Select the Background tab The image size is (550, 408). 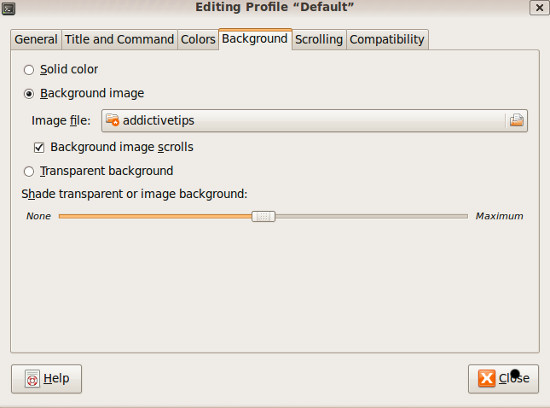[x=255, y=39]
